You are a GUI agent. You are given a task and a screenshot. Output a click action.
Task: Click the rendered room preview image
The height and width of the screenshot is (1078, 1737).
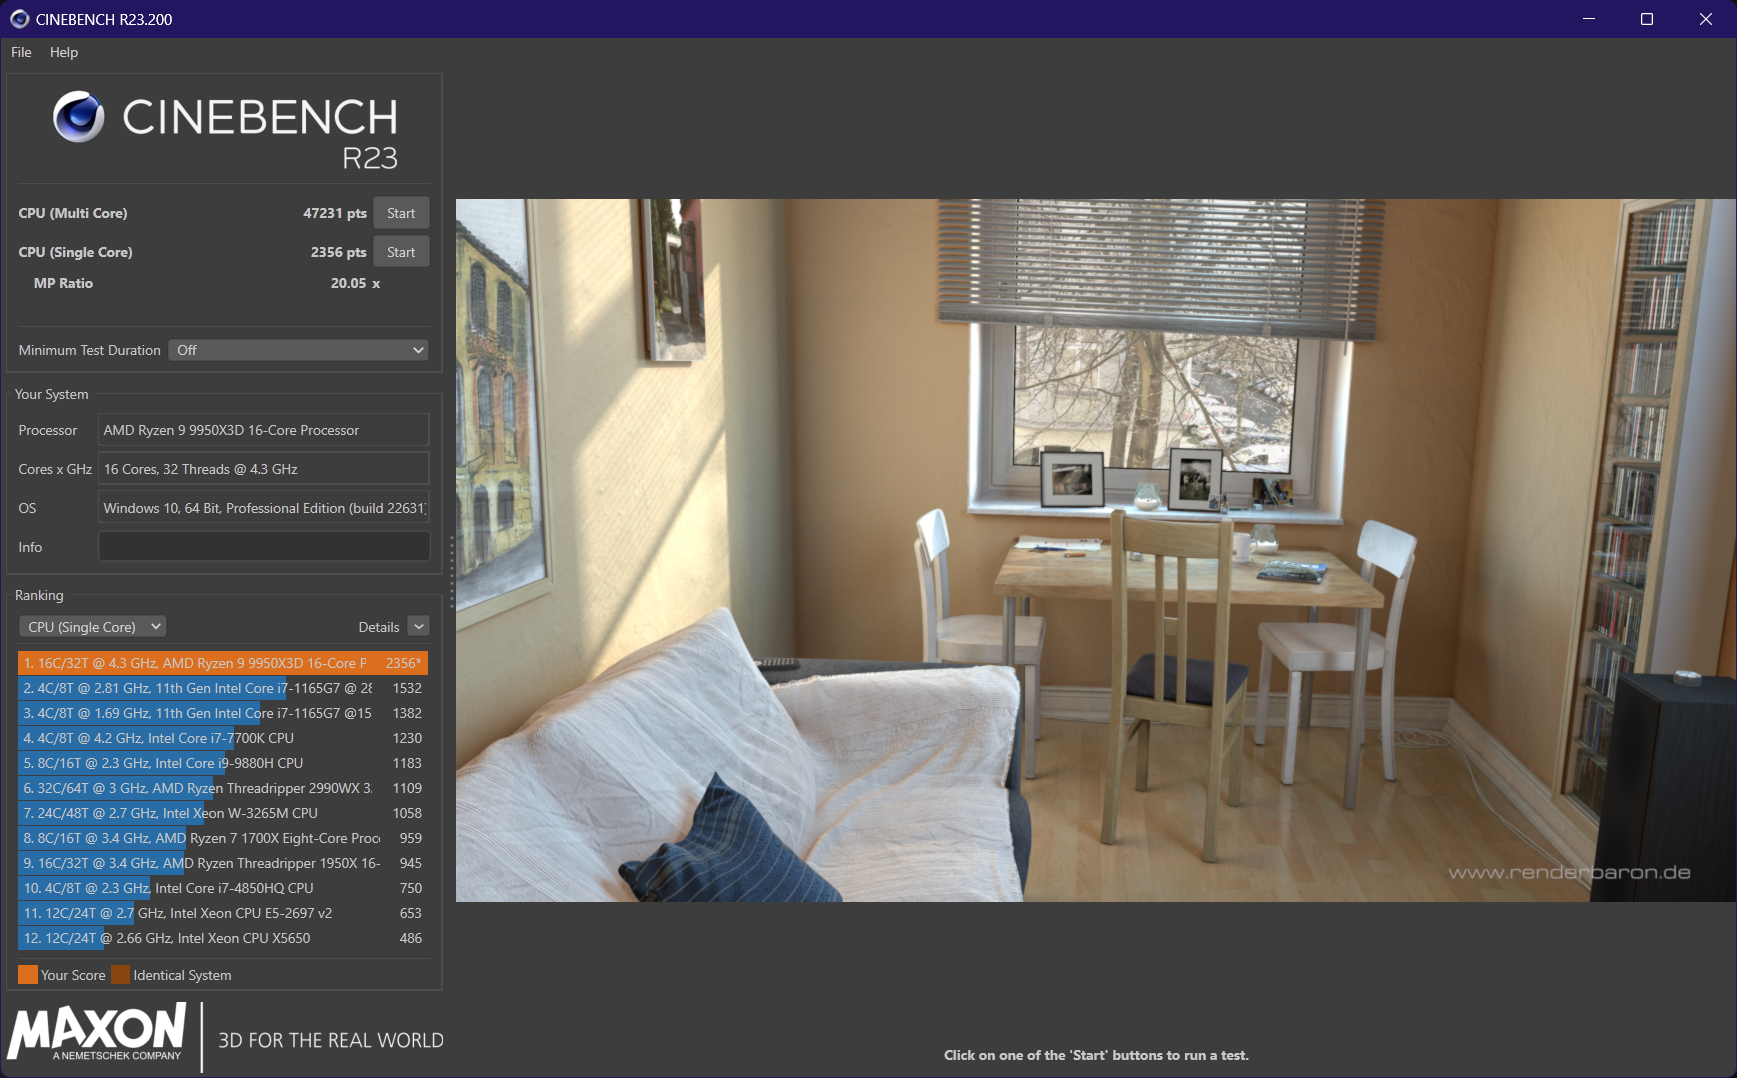tap(1096, 550)
